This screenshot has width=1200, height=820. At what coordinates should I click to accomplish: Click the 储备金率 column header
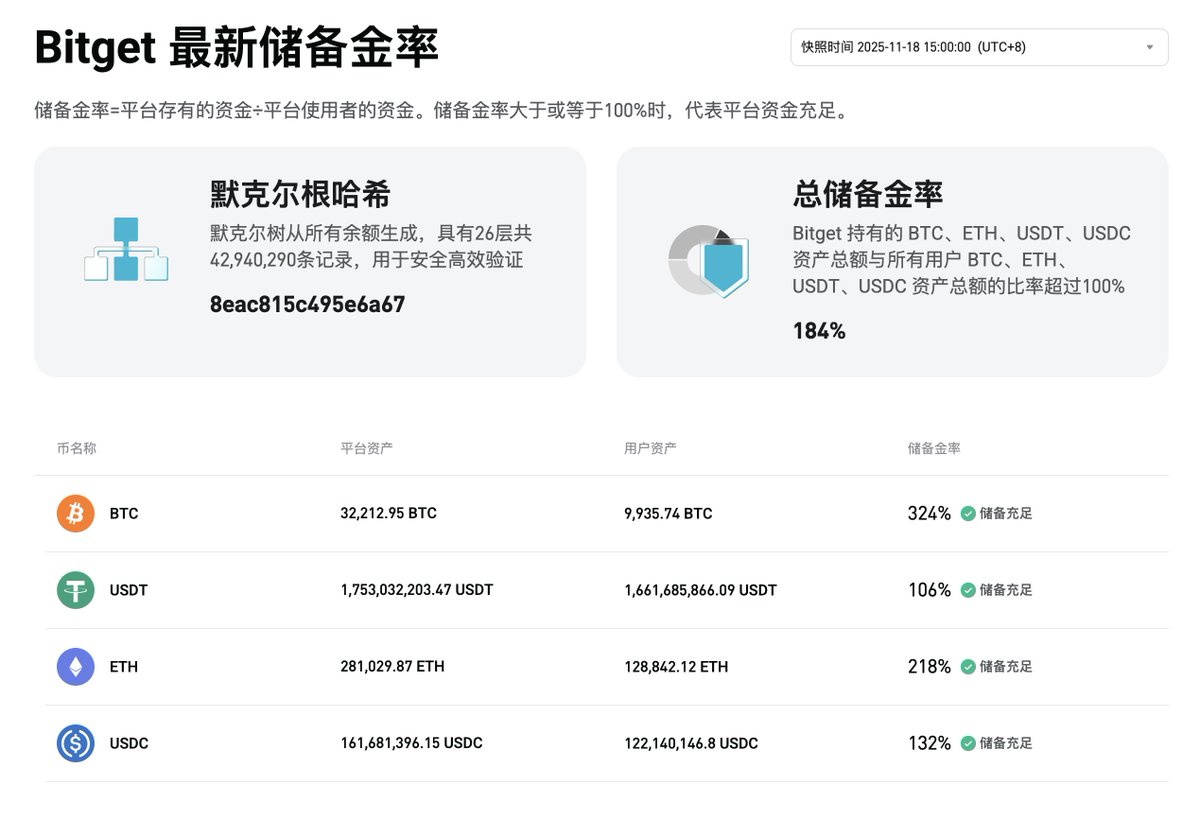click(x=934, y=448)
